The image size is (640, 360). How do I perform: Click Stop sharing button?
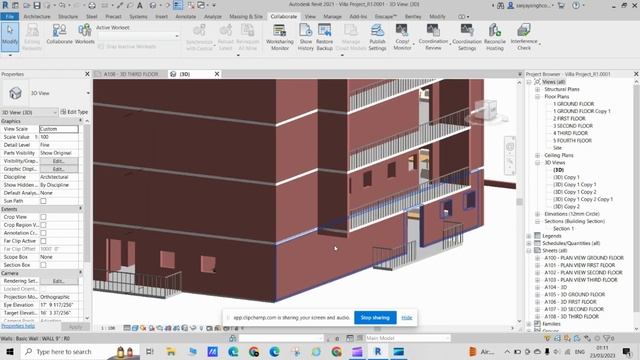[x=375, y=318]
